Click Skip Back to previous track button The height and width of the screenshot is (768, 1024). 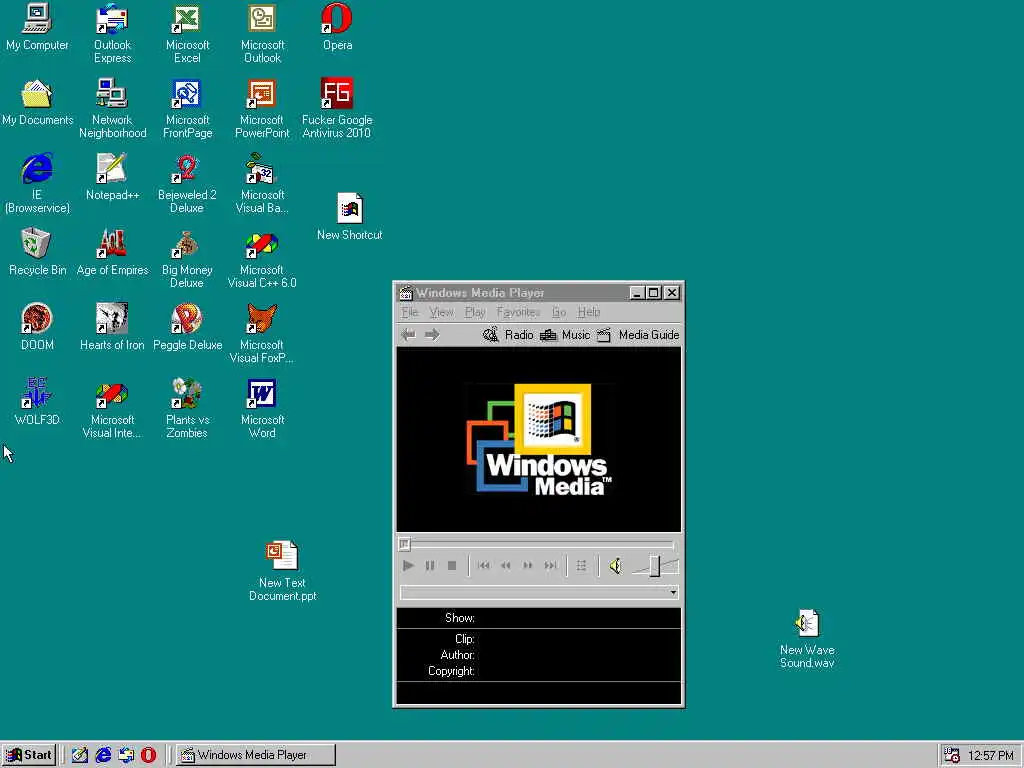tap(483, 566)
